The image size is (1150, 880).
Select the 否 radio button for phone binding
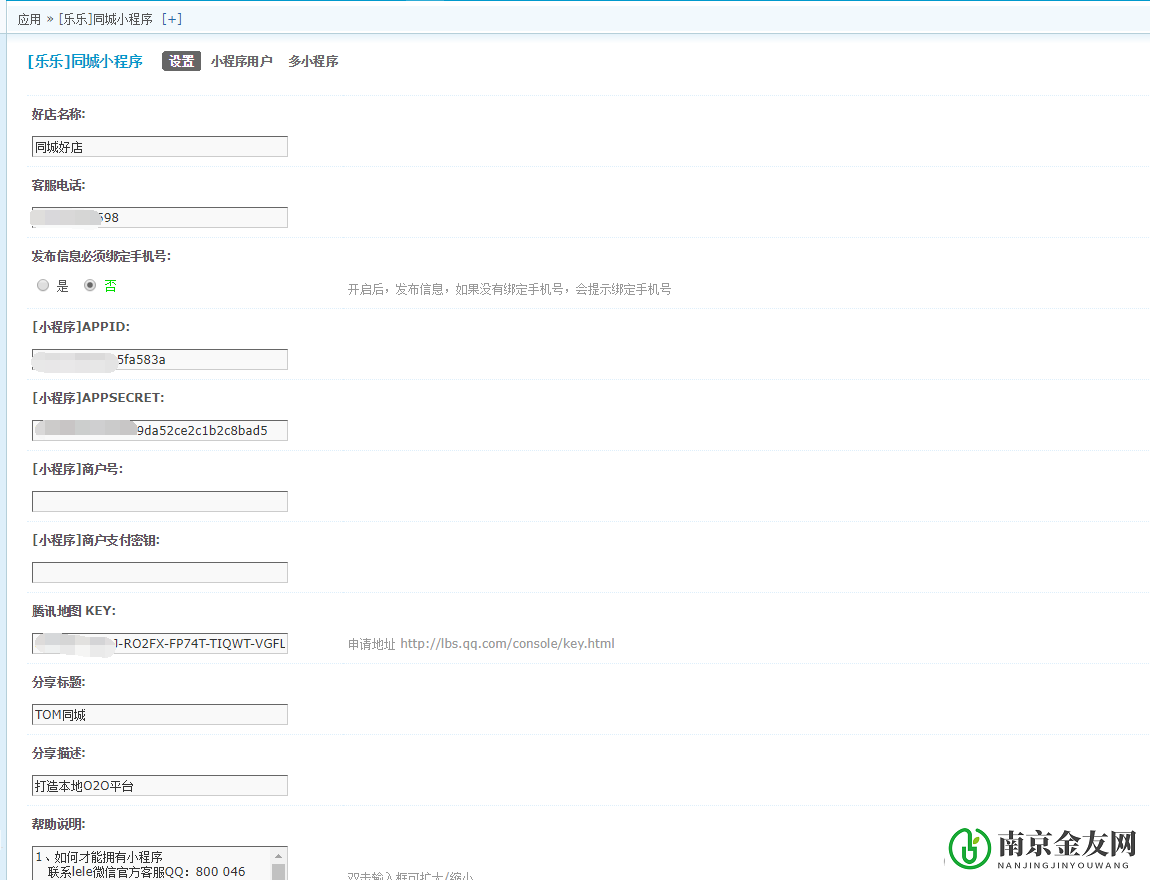[x=90, y=285]
